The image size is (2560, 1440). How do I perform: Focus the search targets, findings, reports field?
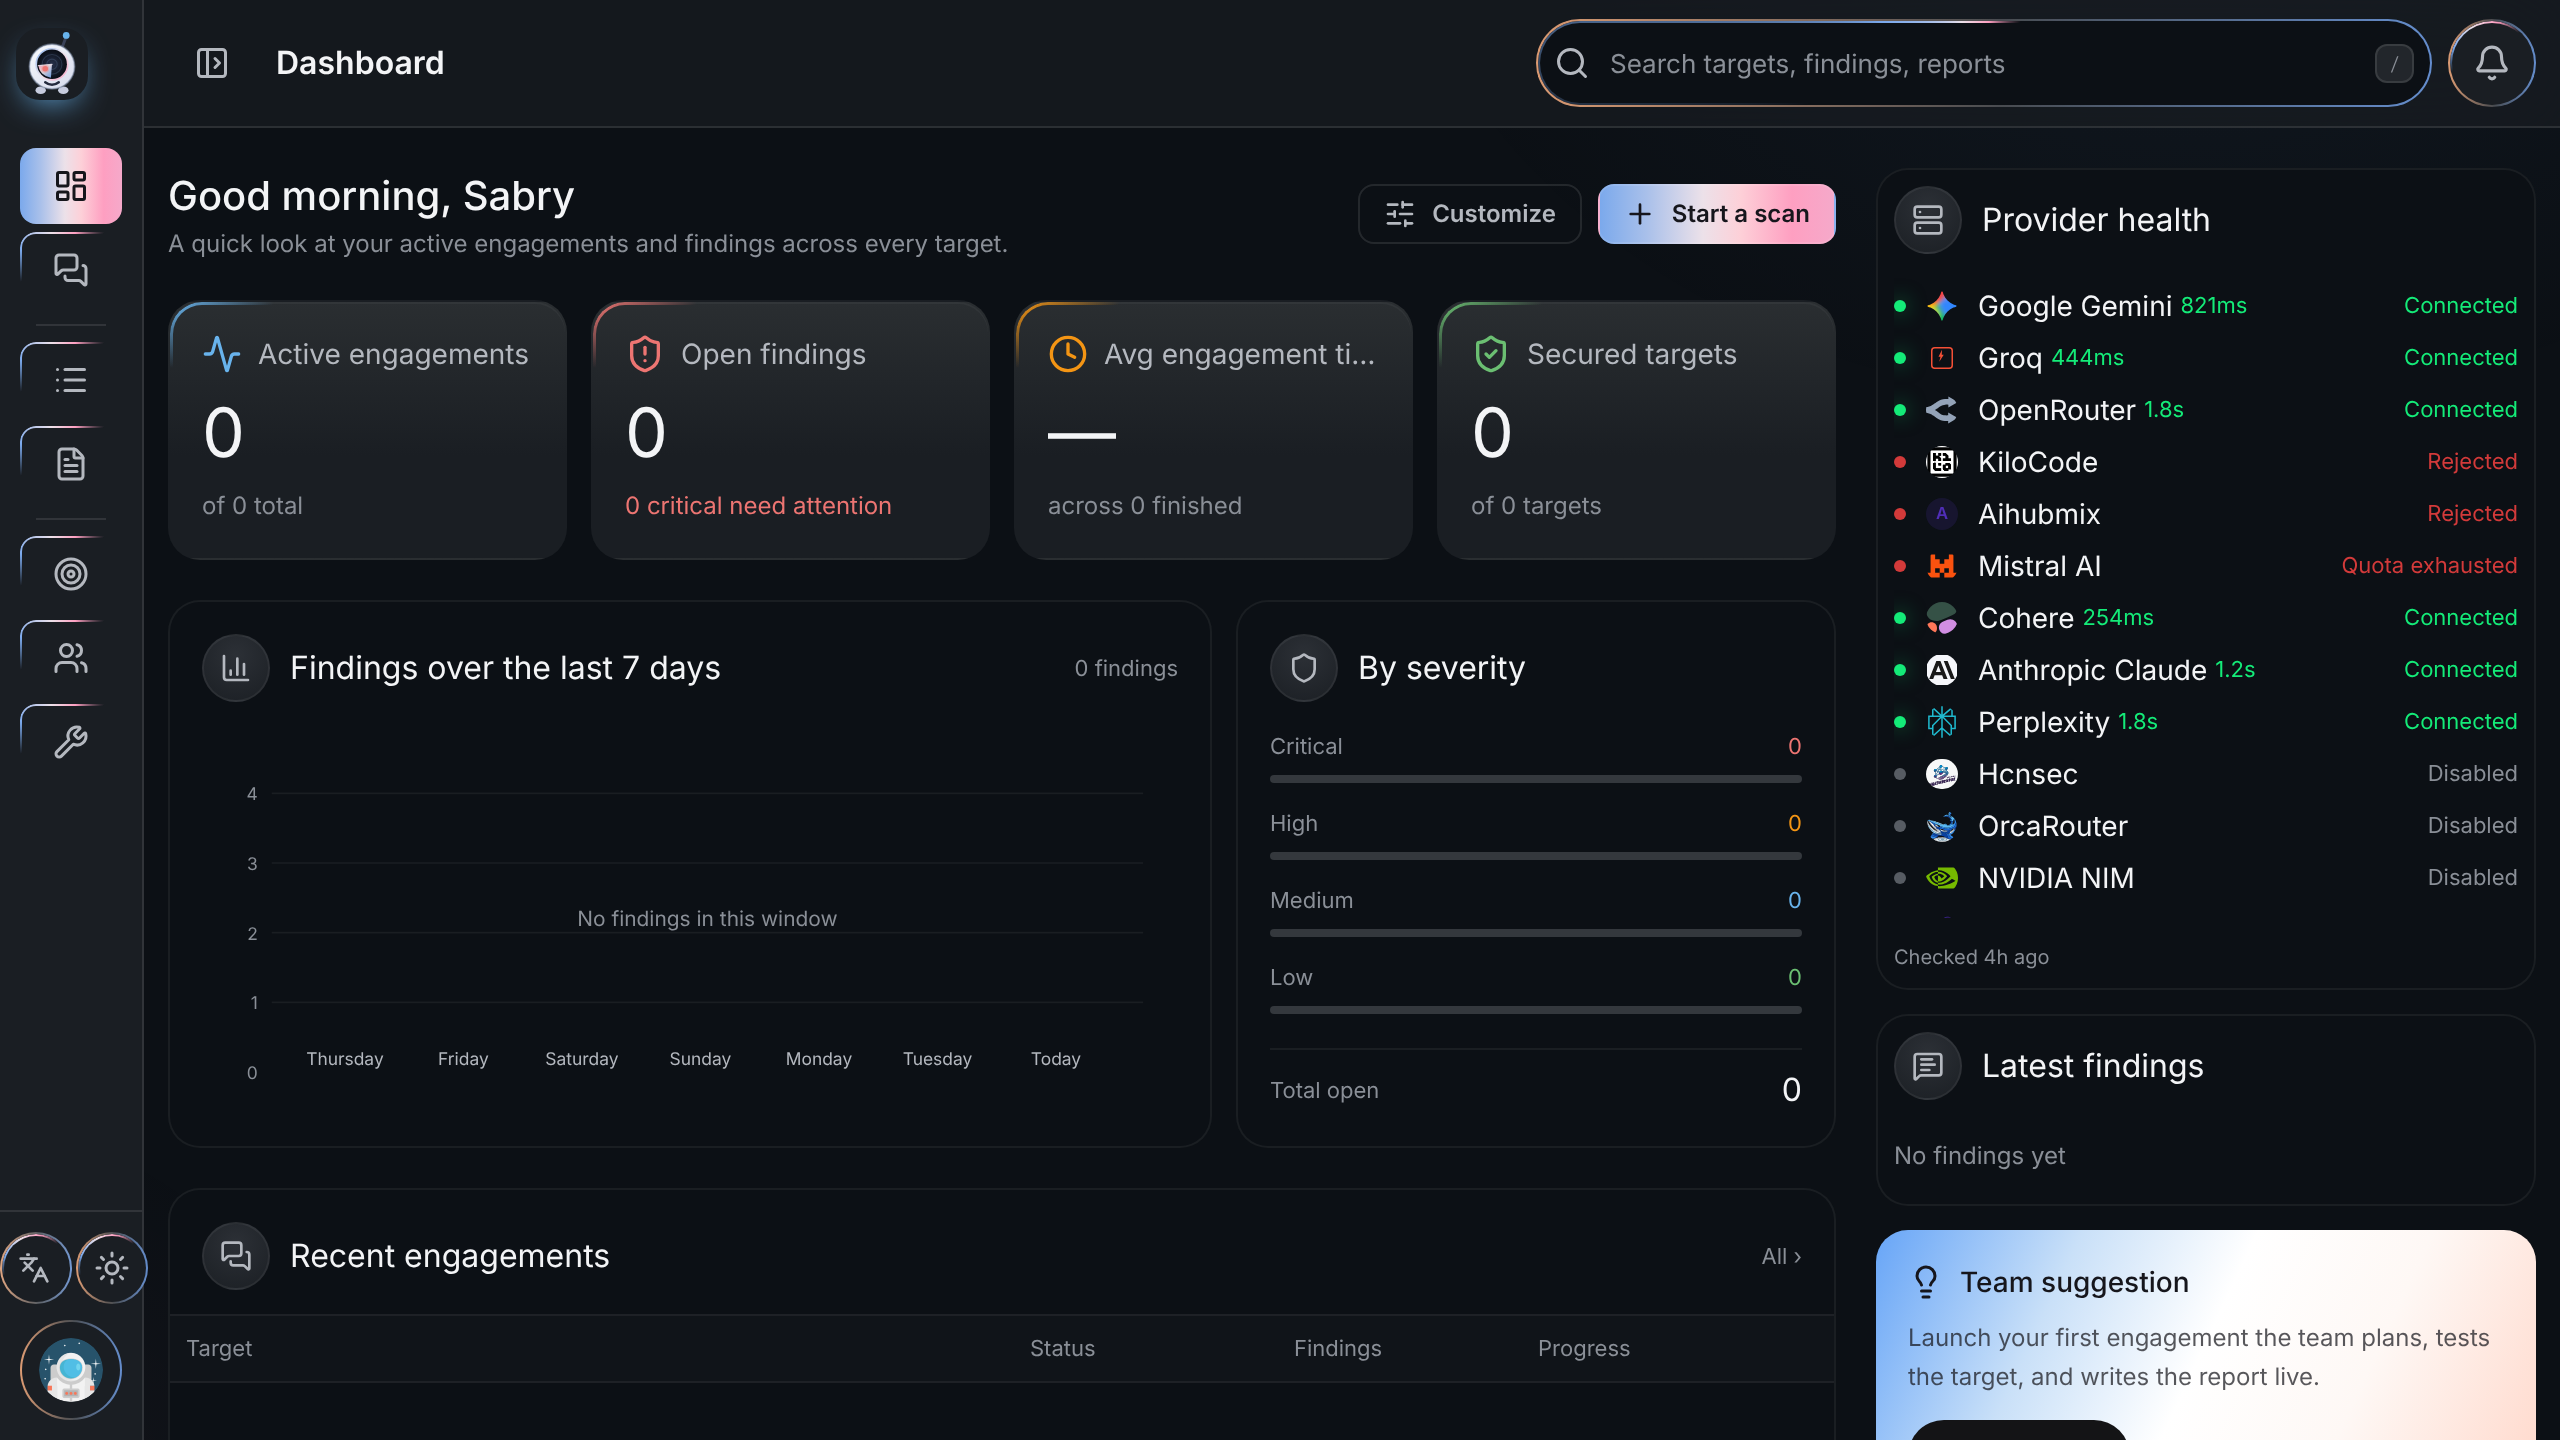pos(1983,63)
